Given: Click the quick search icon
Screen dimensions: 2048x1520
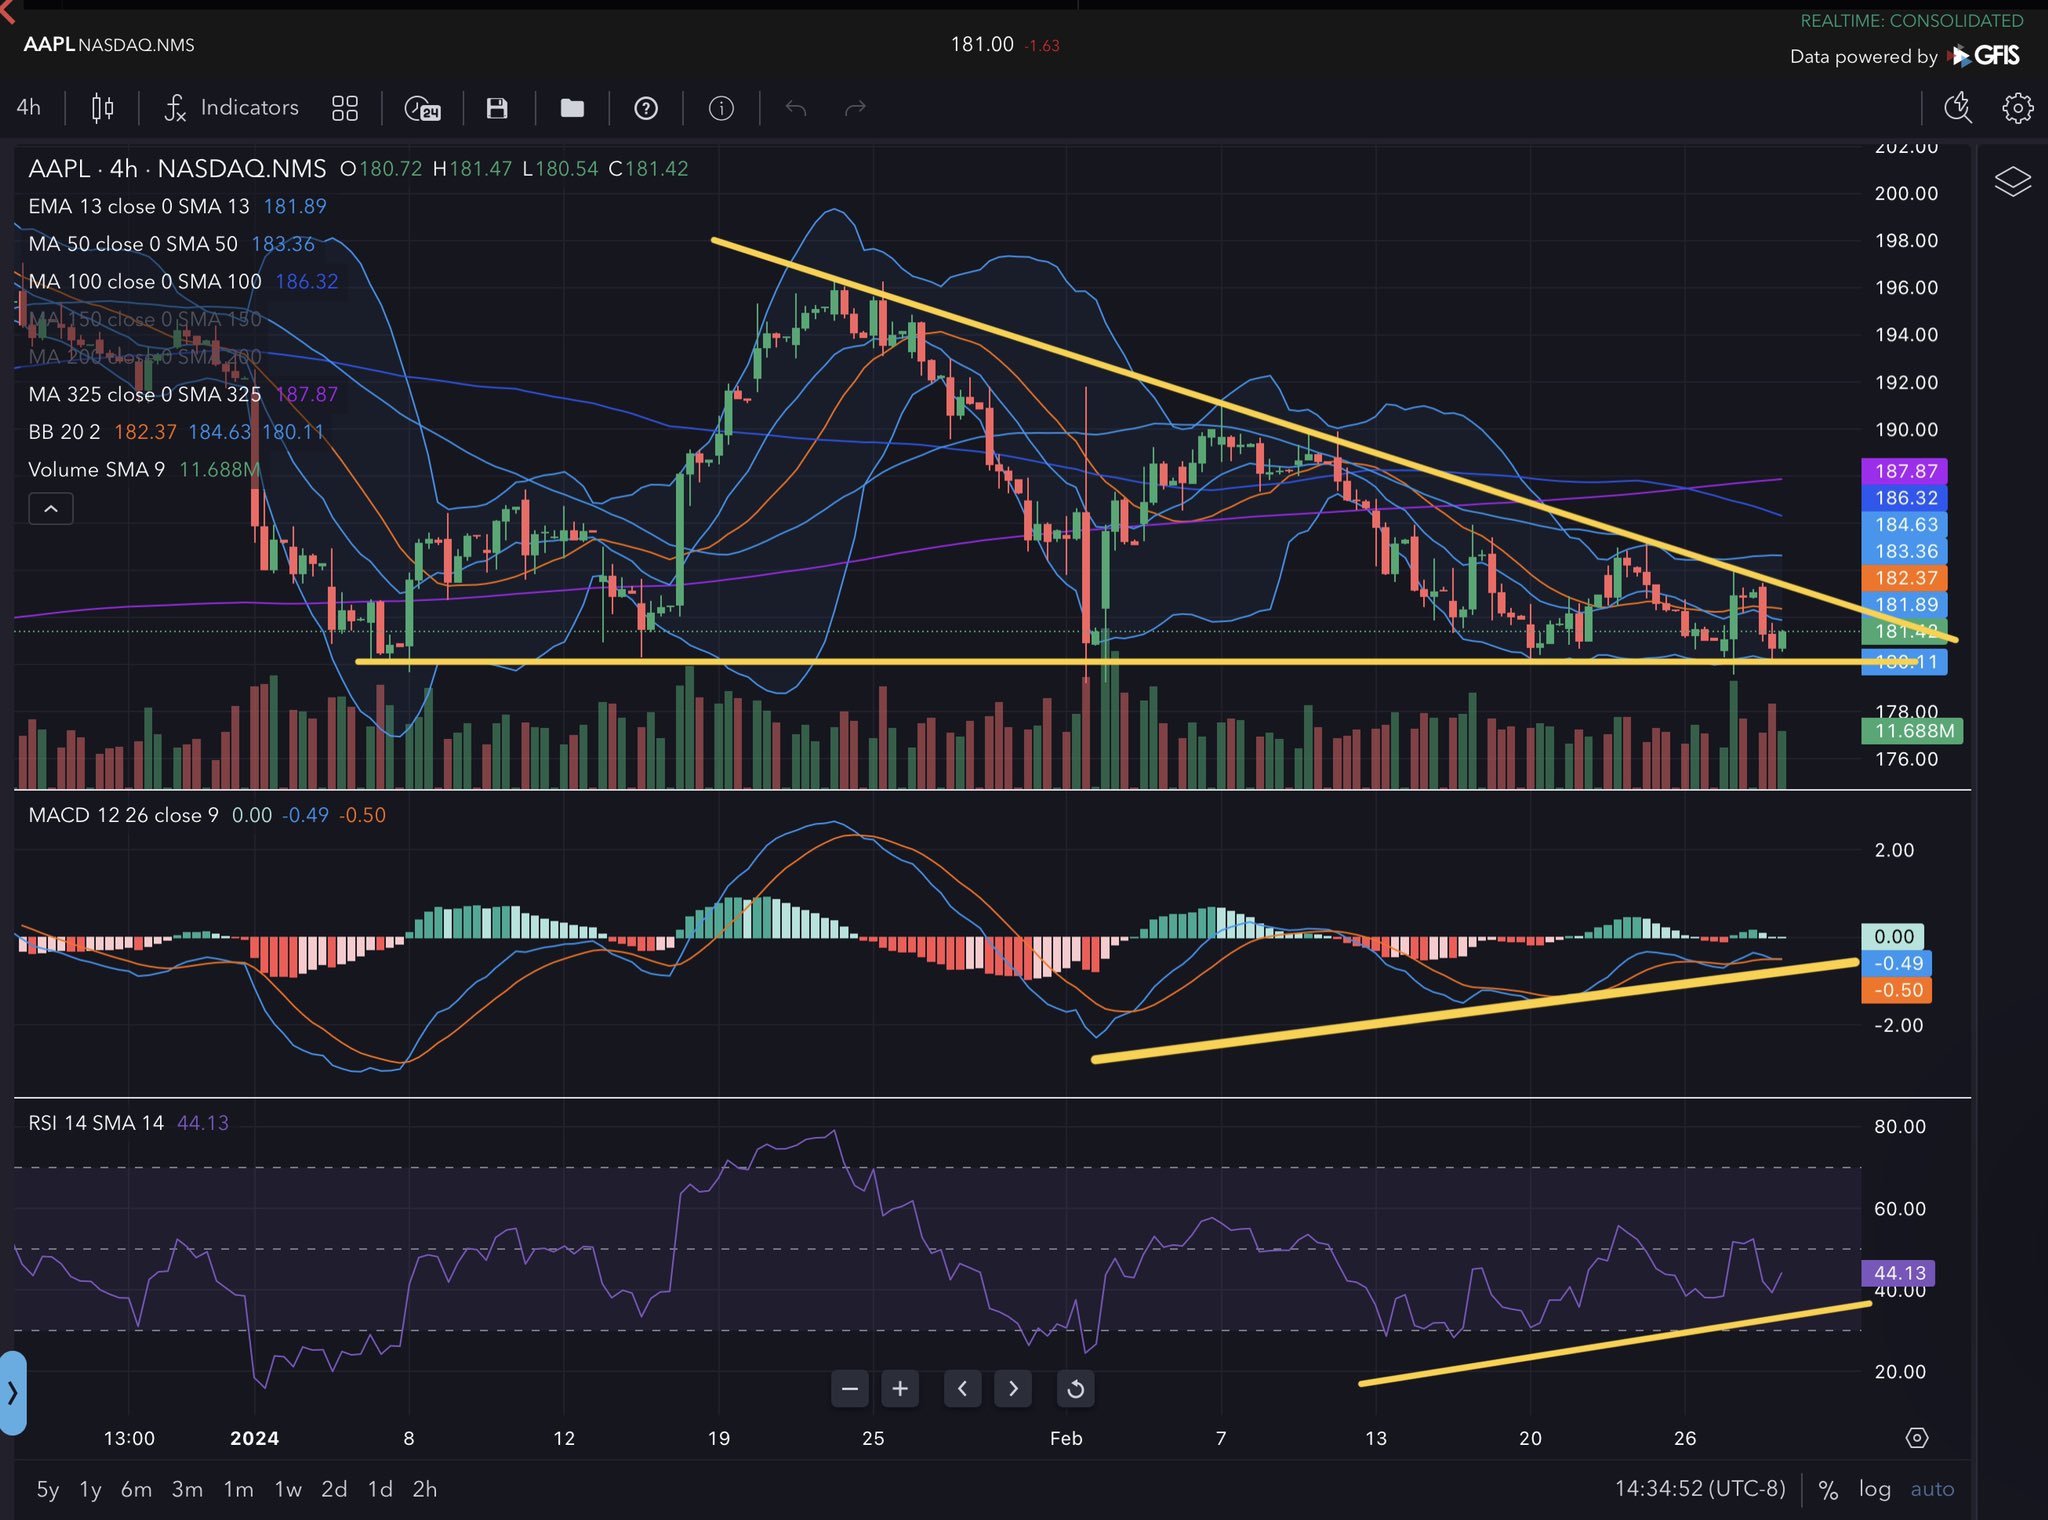Looking at the screenshot, I should [1957, 108].
